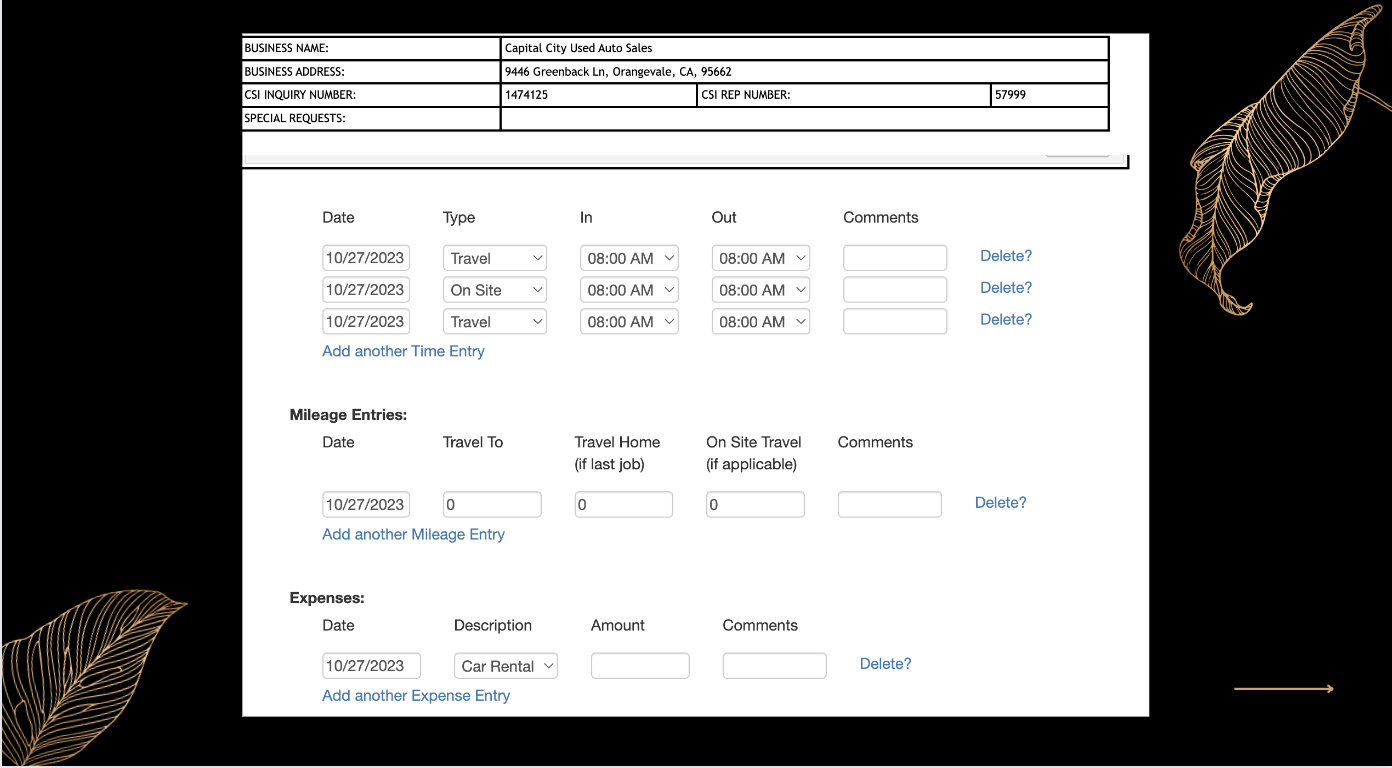Screen dimensions: 1392x768
Task: Open the Out time dropdown of the first Travel entry
Action: [x=761, y=258]
